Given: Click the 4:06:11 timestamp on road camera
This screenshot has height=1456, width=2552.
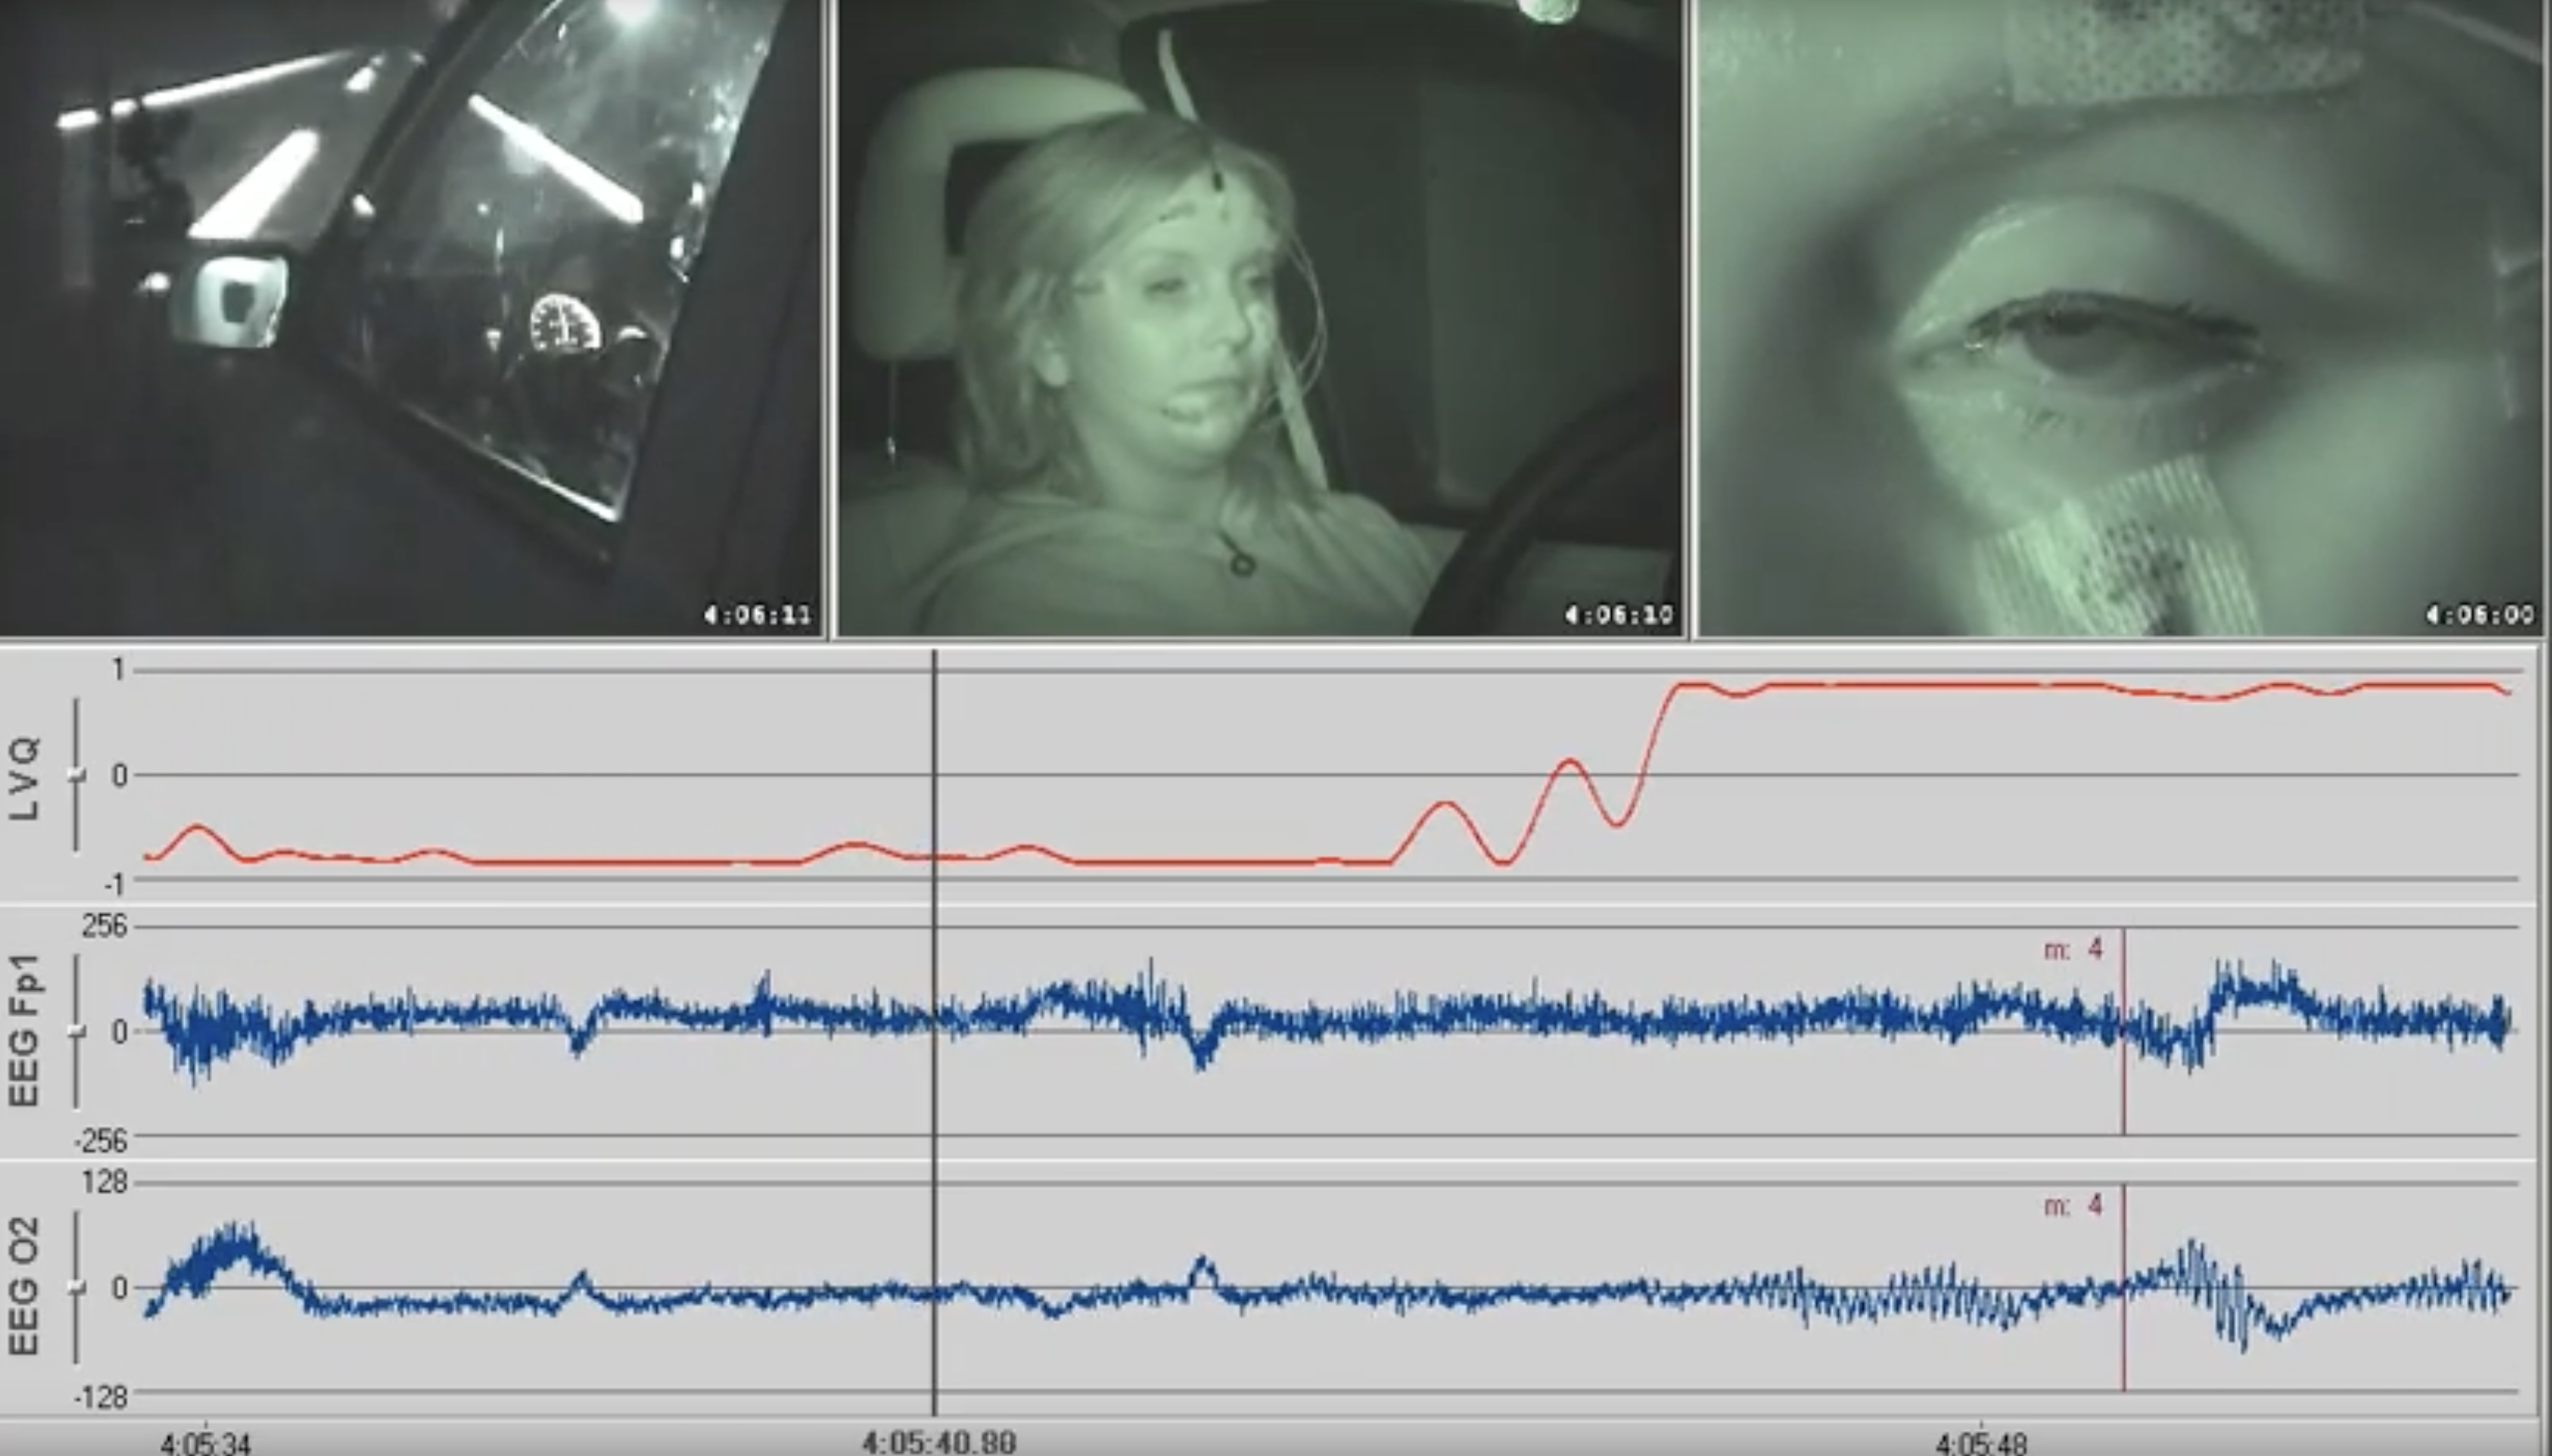Looking at the screenshot, I should coord(757,613).
